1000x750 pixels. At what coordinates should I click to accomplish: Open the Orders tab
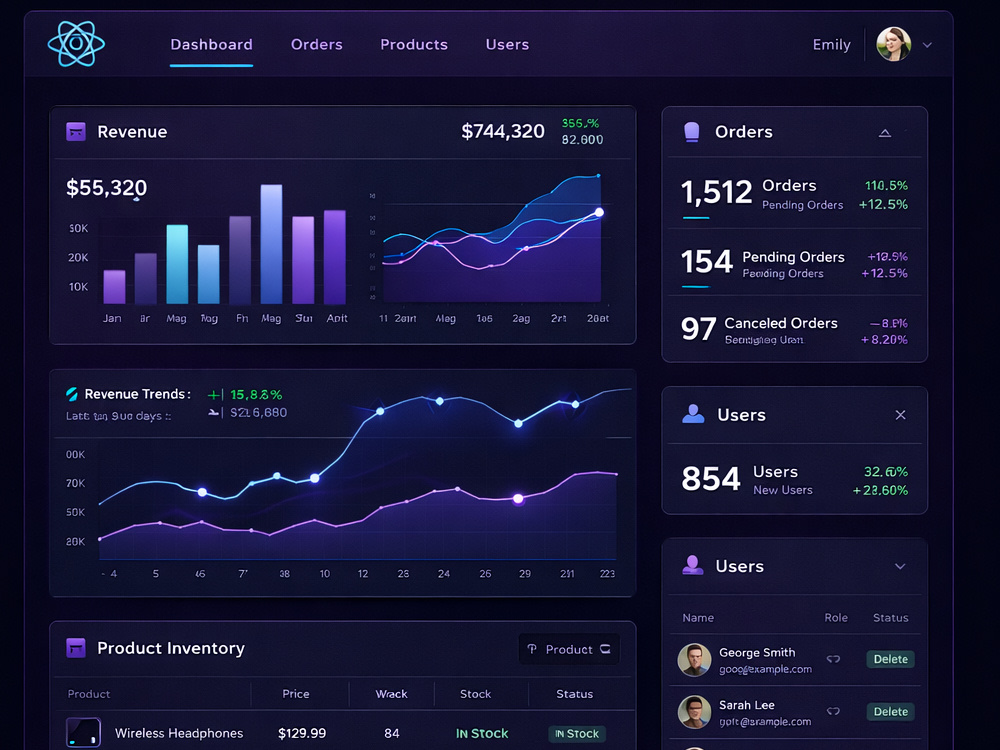[x=316, y=45]
